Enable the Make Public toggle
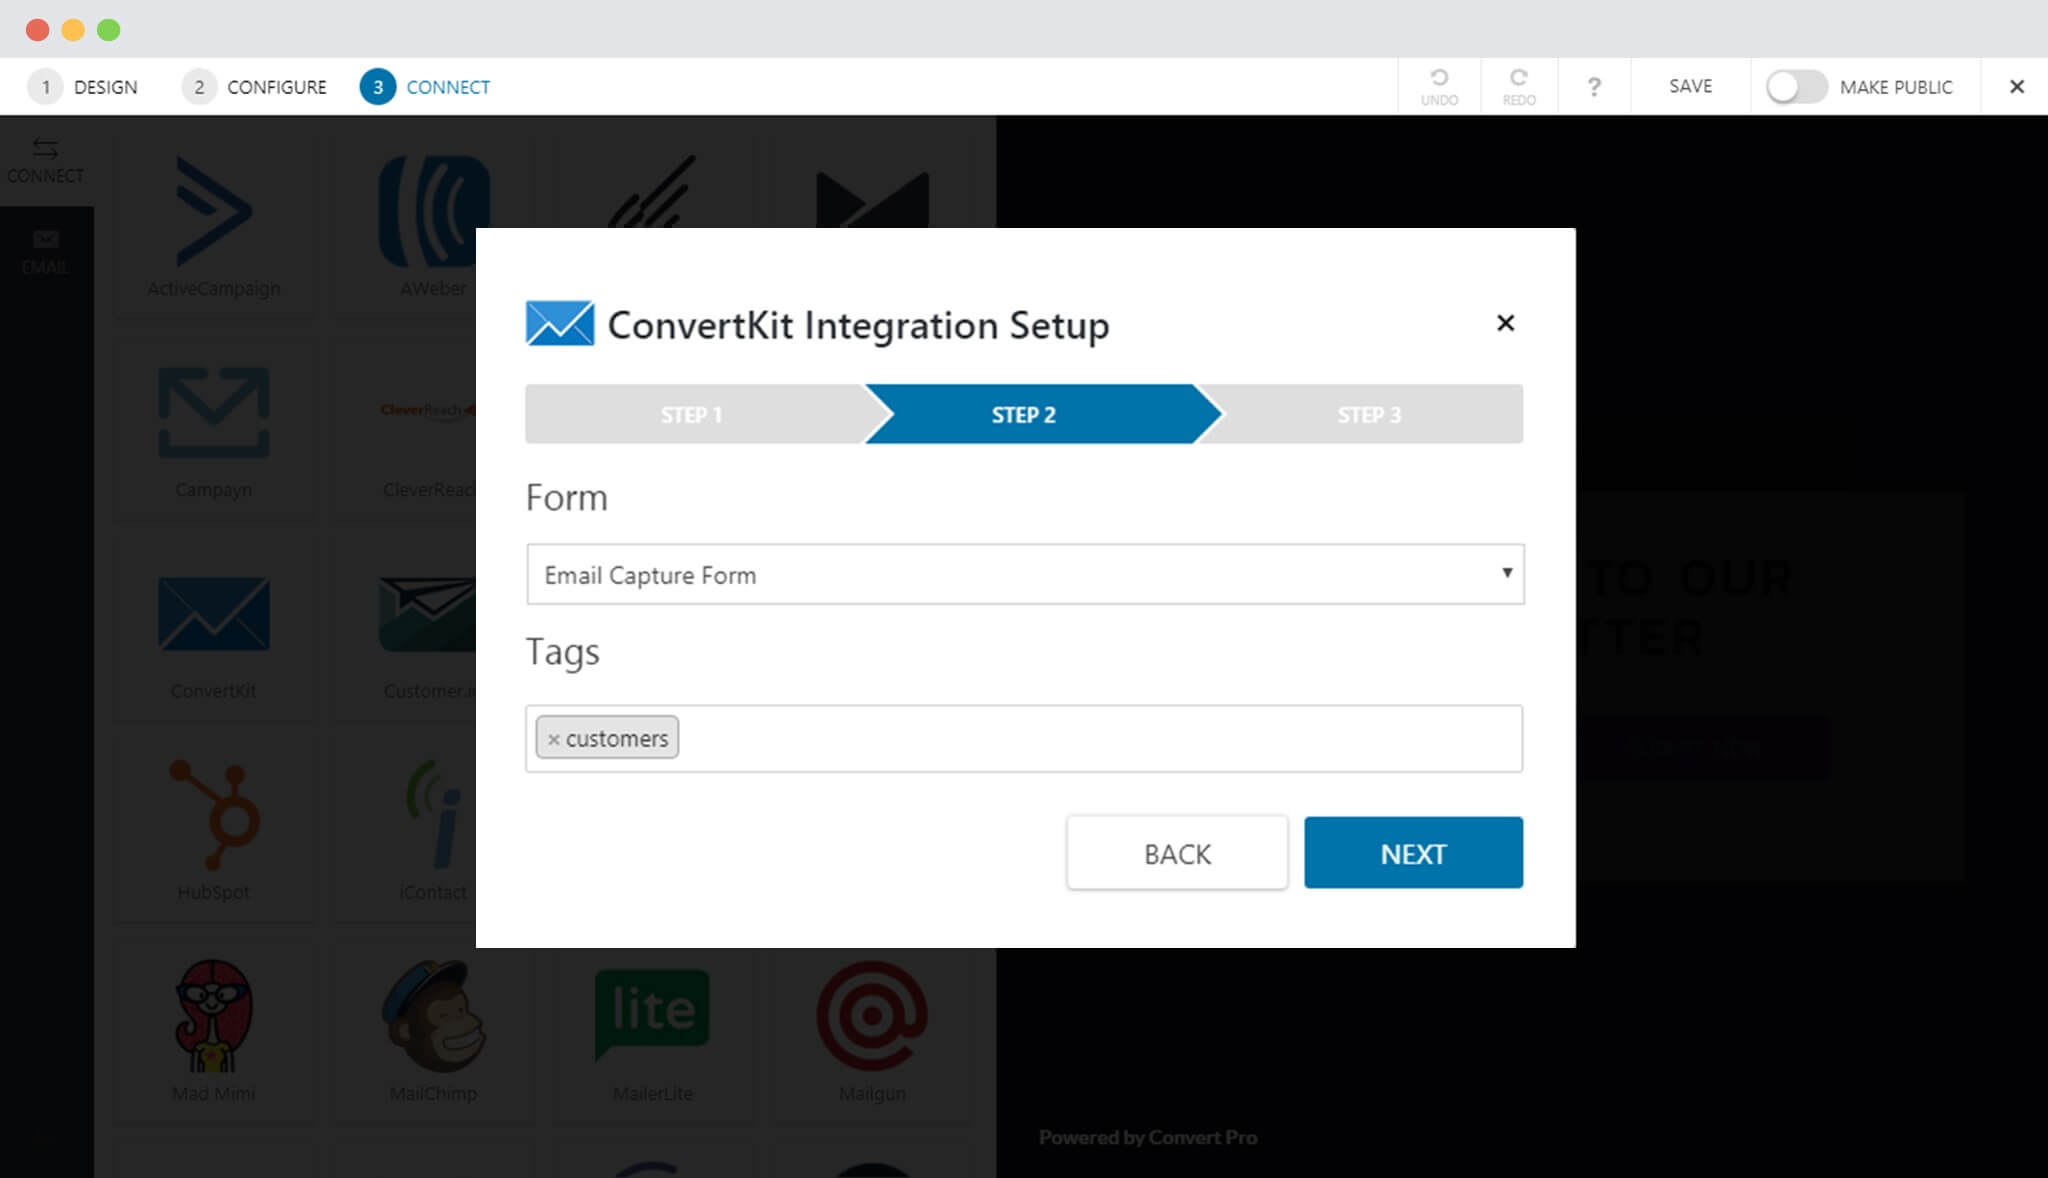Image resolution: width=2048 pixels, height=1178 pixels. tap(1796, 86)
